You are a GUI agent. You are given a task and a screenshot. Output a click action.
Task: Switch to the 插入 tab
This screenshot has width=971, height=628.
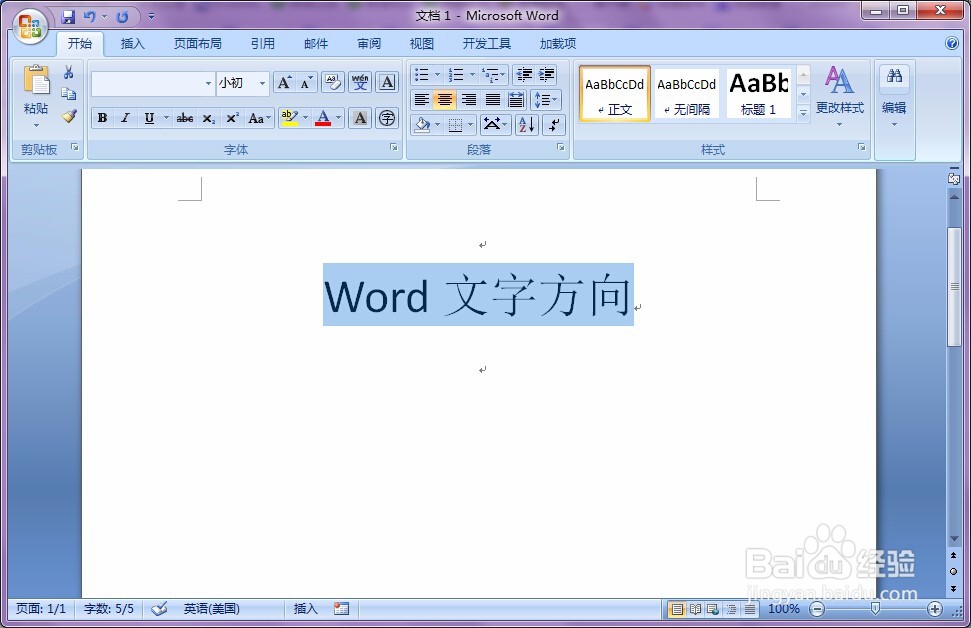(132, 43)
